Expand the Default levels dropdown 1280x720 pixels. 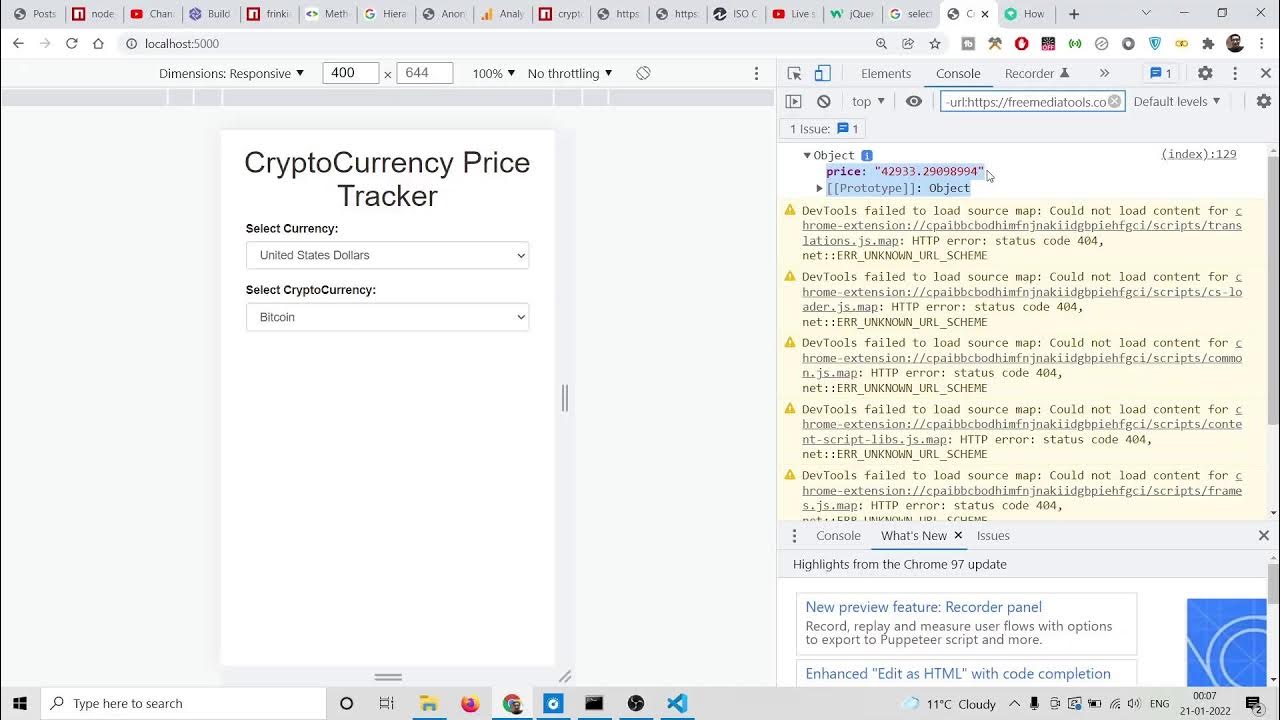click(1176, 101)
